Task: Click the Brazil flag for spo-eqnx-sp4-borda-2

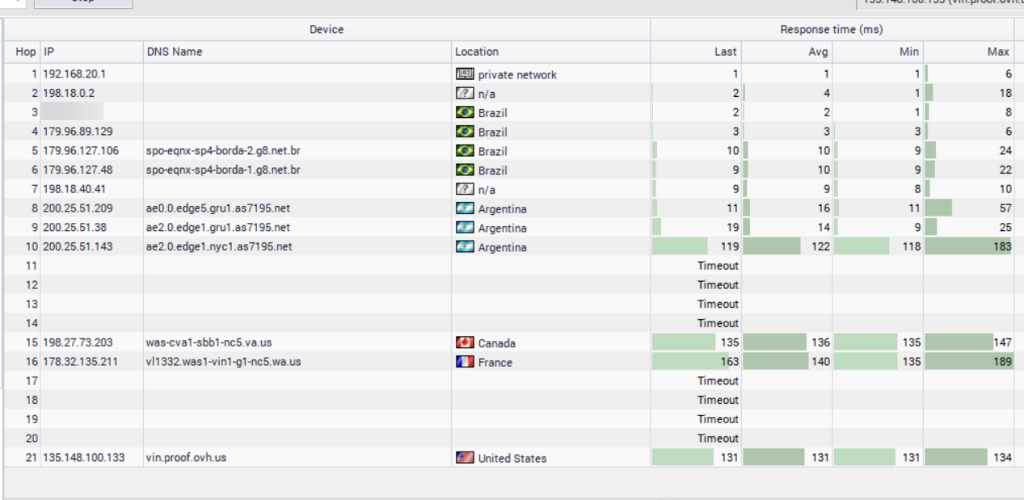Action: 464,151
